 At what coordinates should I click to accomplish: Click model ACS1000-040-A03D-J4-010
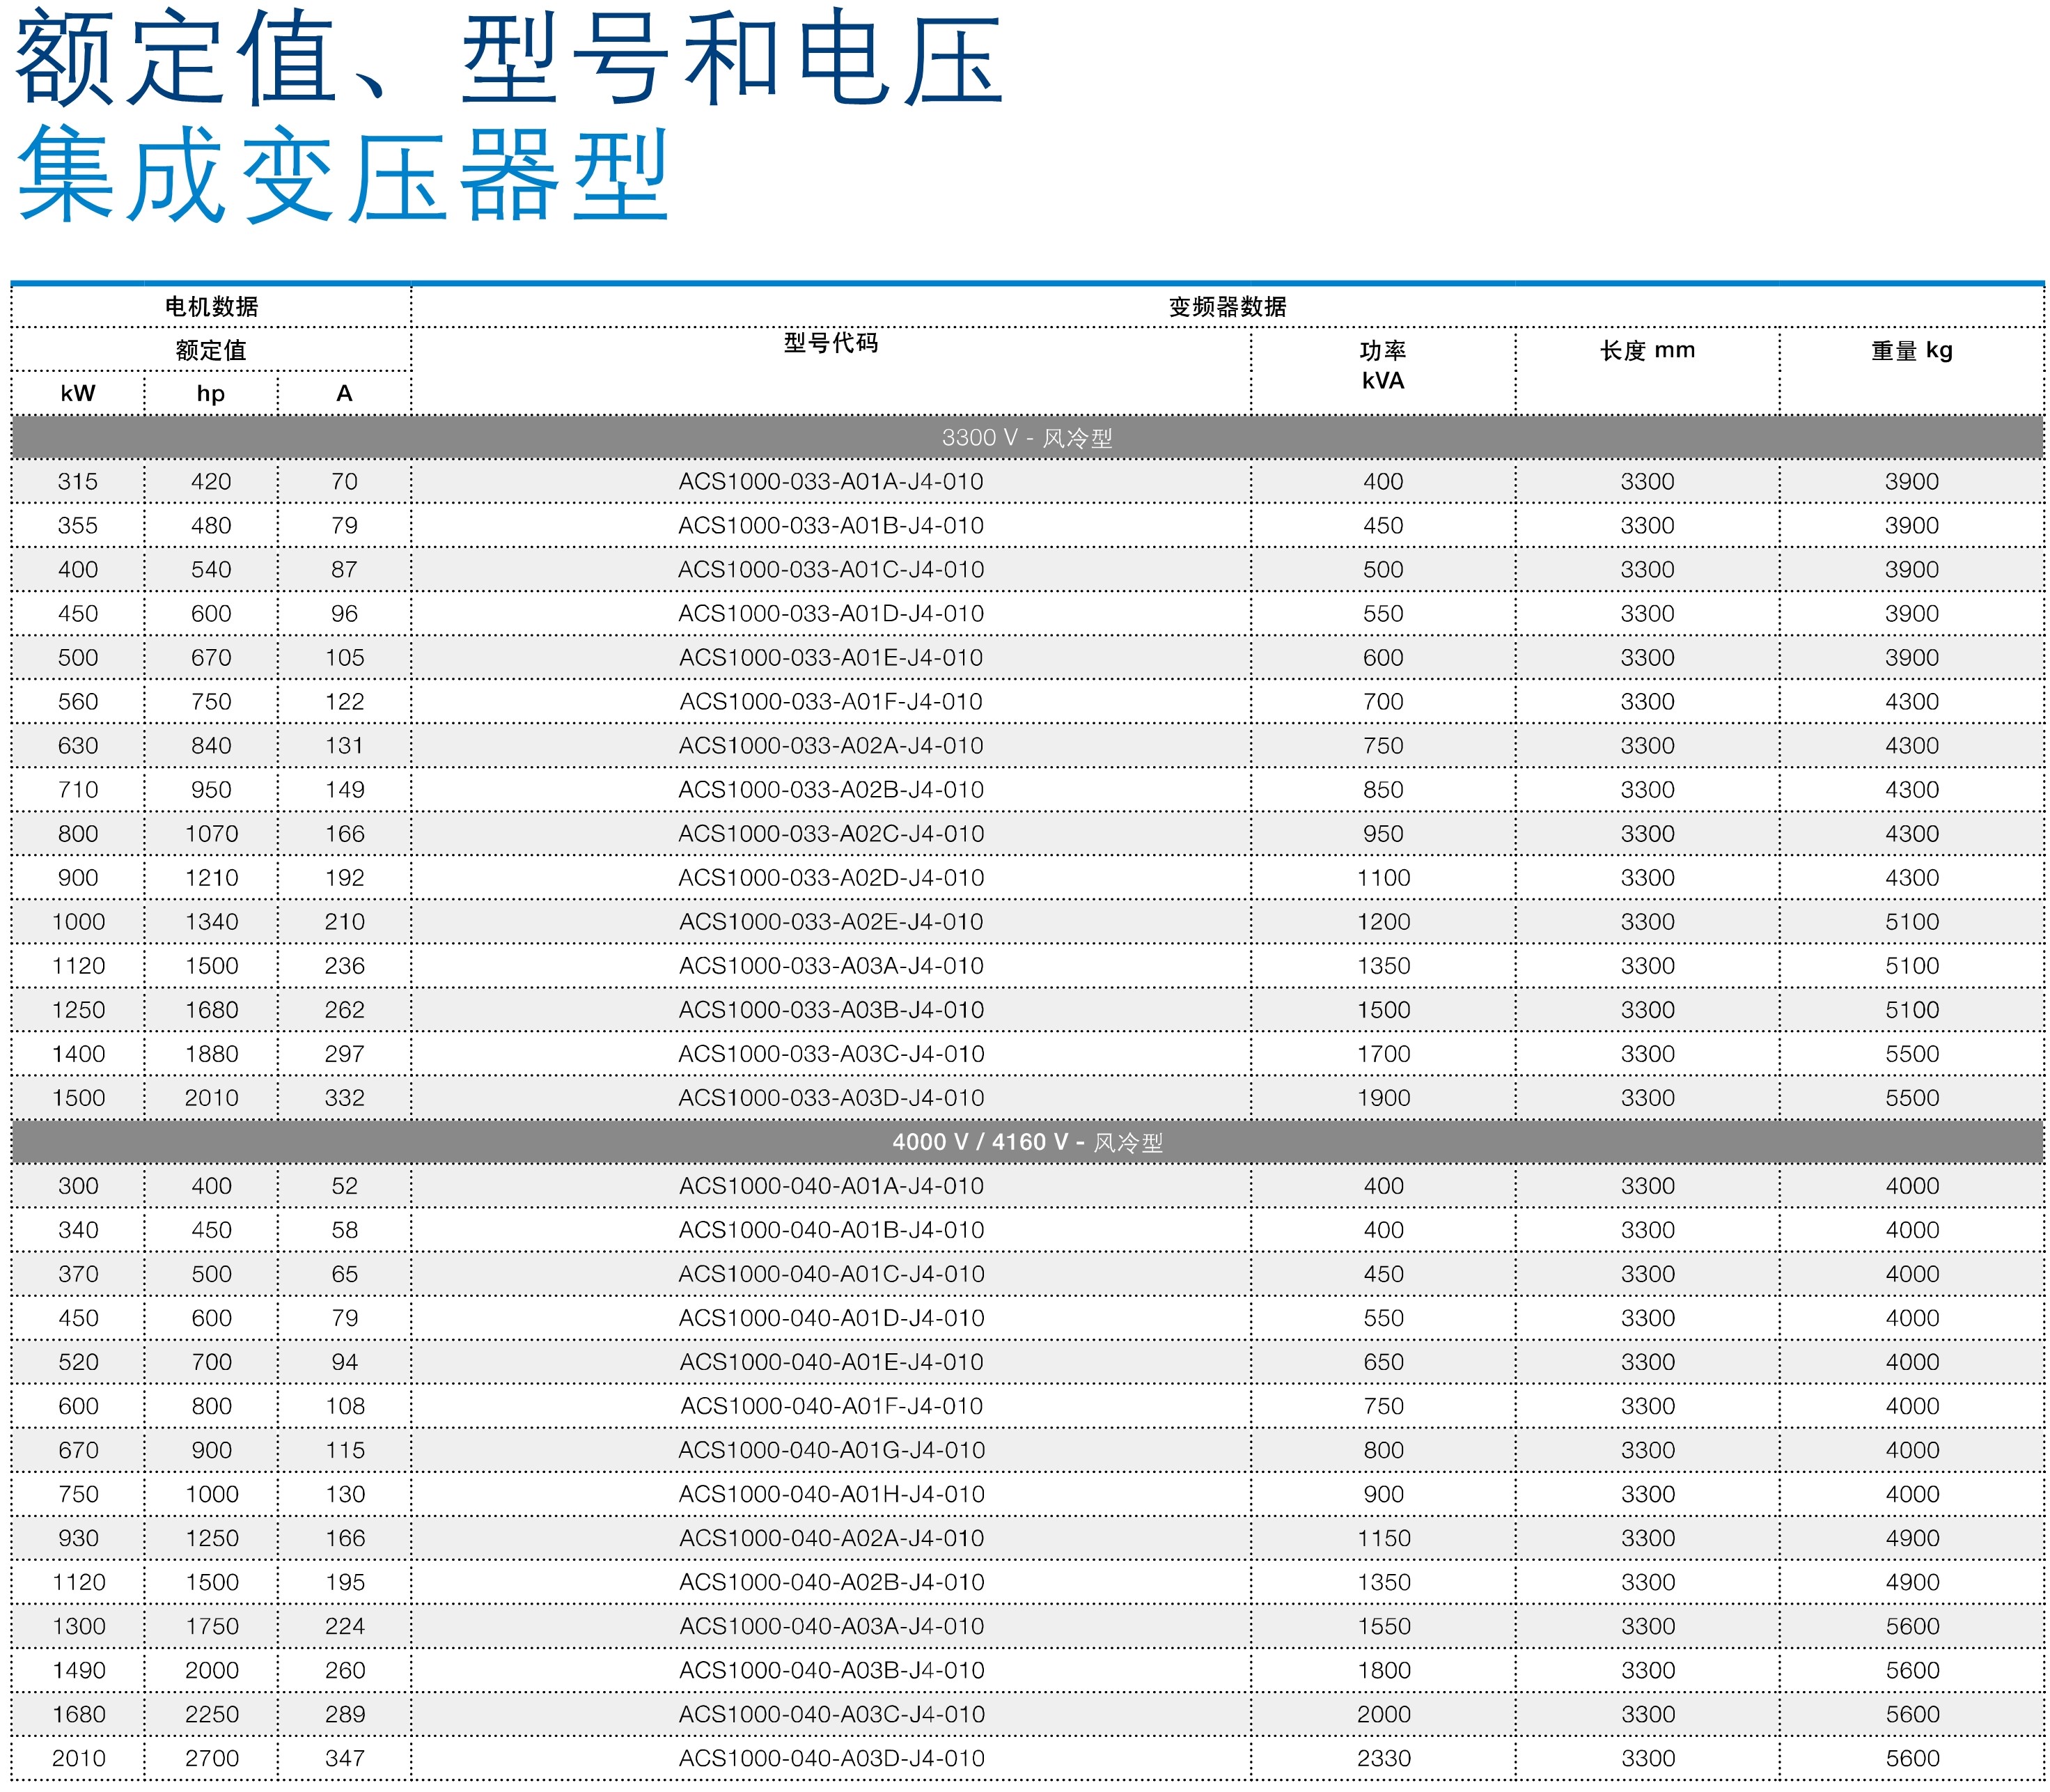coord(831,1758)
